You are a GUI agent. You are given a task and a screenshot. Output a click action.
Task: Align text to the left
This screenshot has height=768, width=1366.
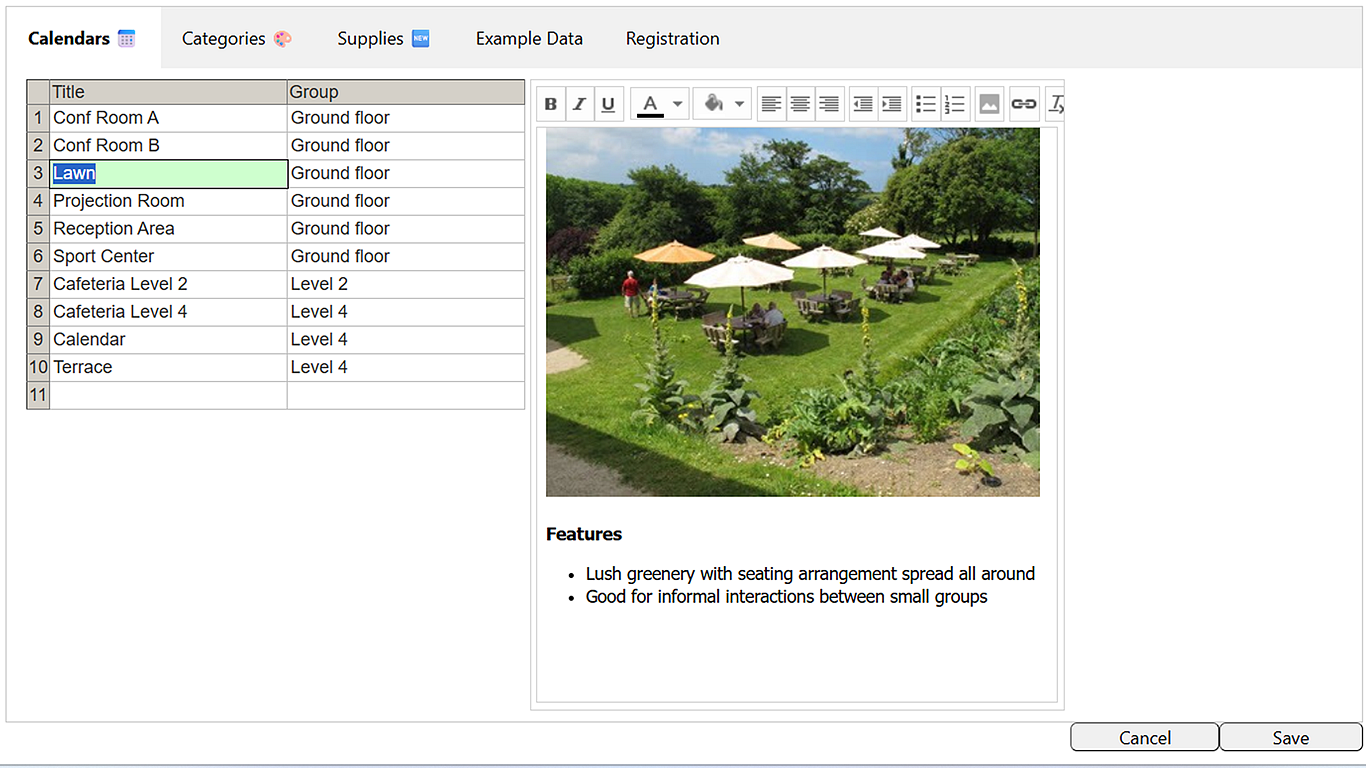(x=771, y=103)
